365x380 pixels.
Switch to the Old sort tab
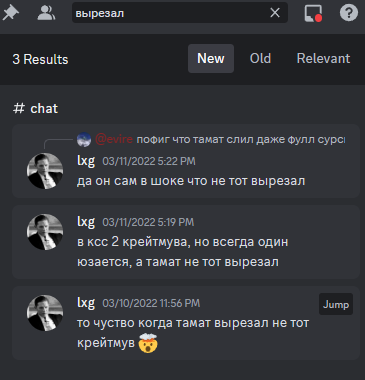[x=260, y=58]
